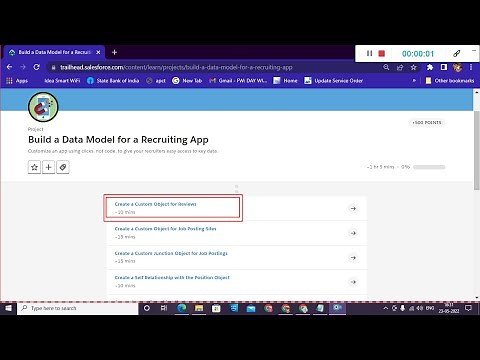Click the page vertical scrollbar thumb
The height and width of the screenshot is (360, 480).
(477, 150)
